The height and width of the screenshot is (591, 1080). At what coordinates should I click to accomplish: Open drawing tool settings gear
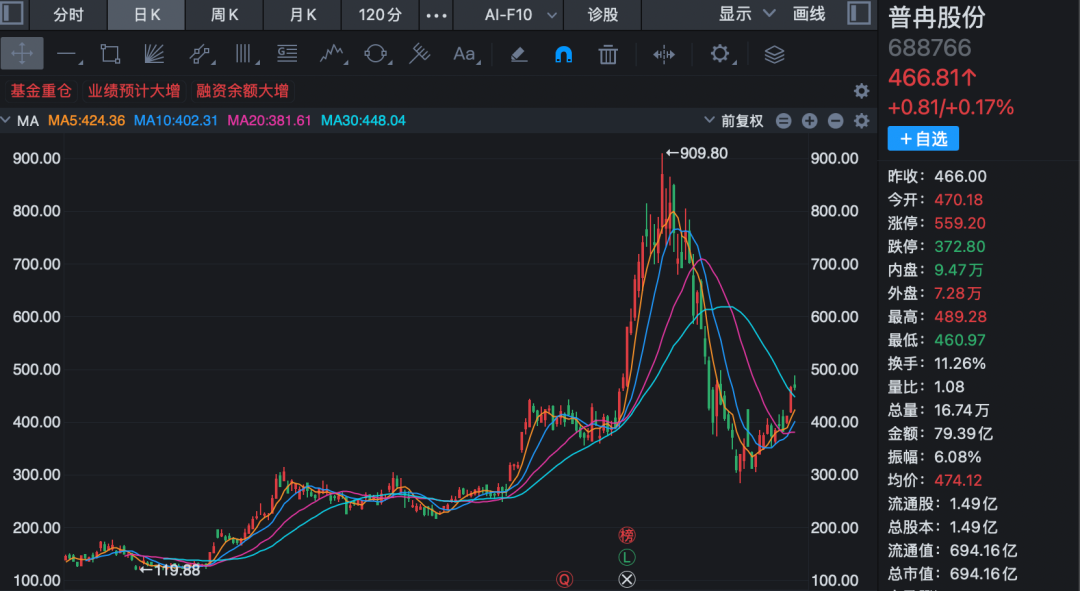tap(720, 54)
